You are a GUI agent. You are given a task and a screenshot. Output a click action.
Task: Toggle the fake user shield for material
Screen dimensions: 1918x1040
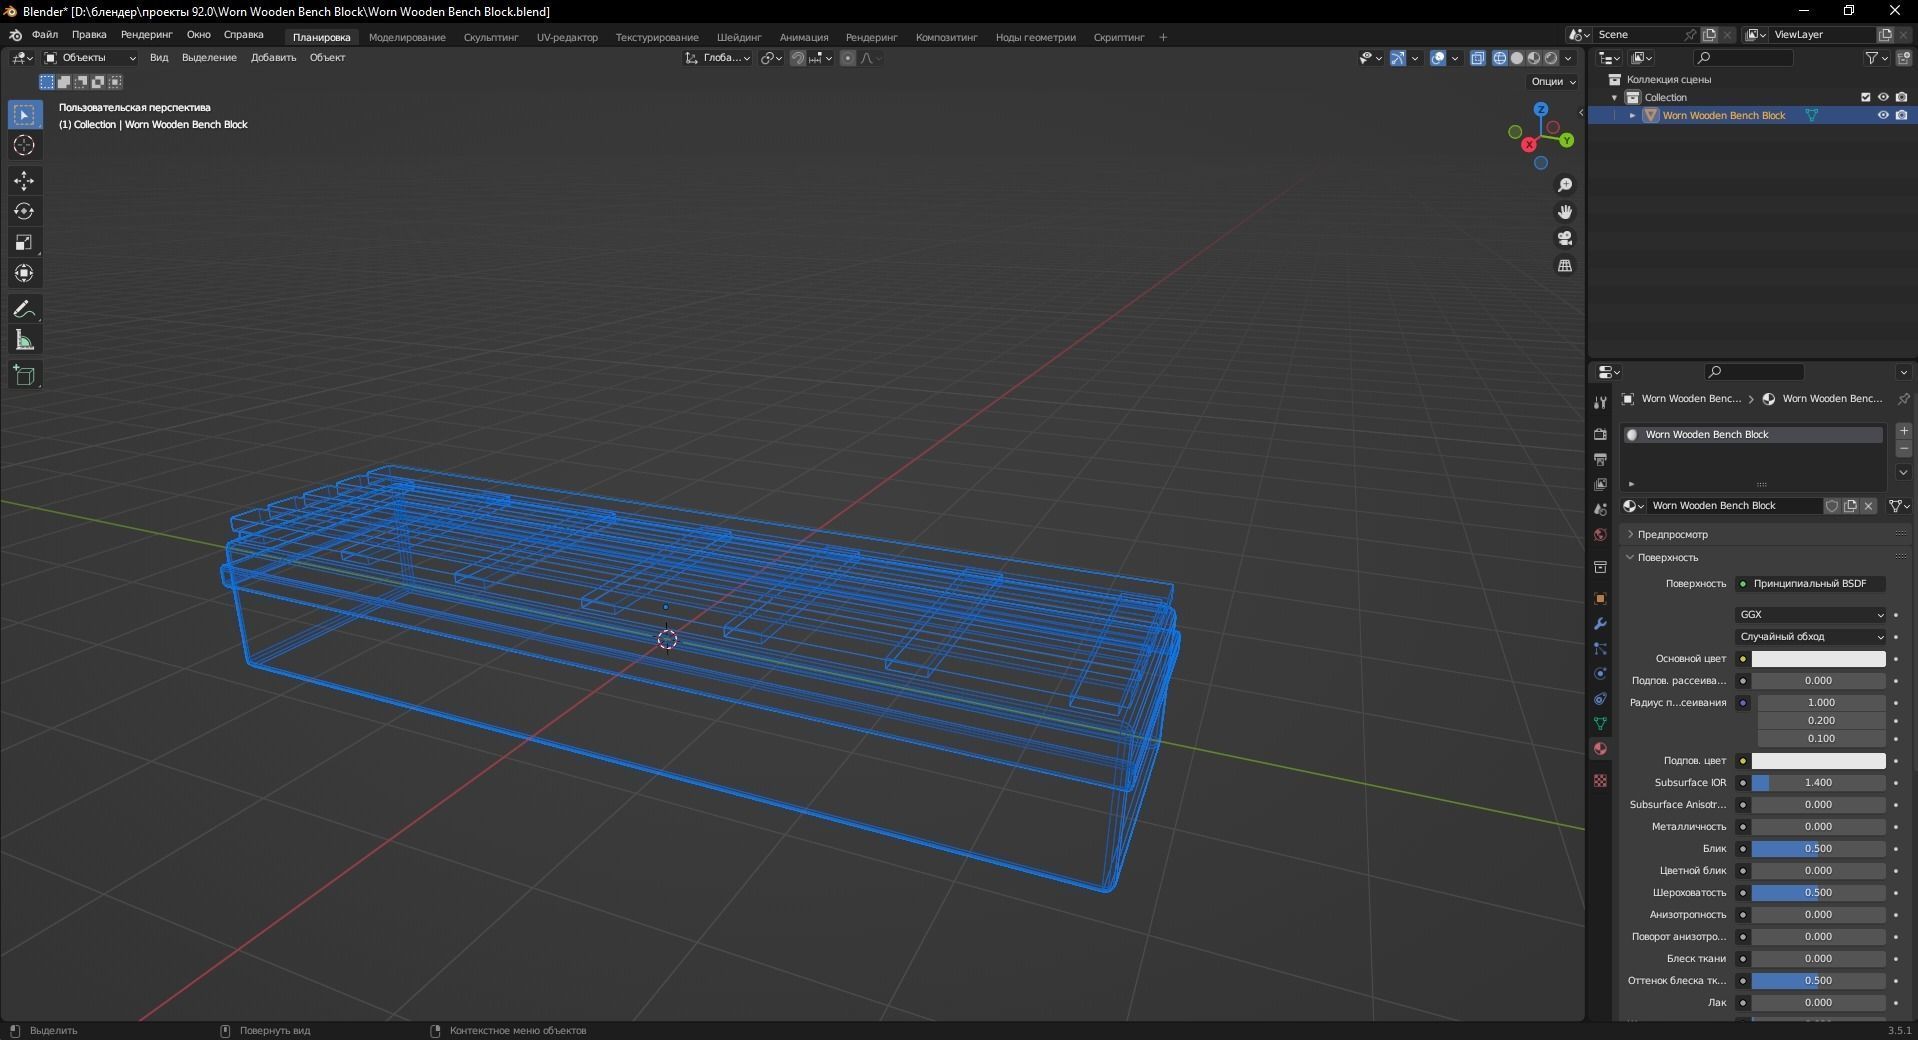[x=1832, y=506]
